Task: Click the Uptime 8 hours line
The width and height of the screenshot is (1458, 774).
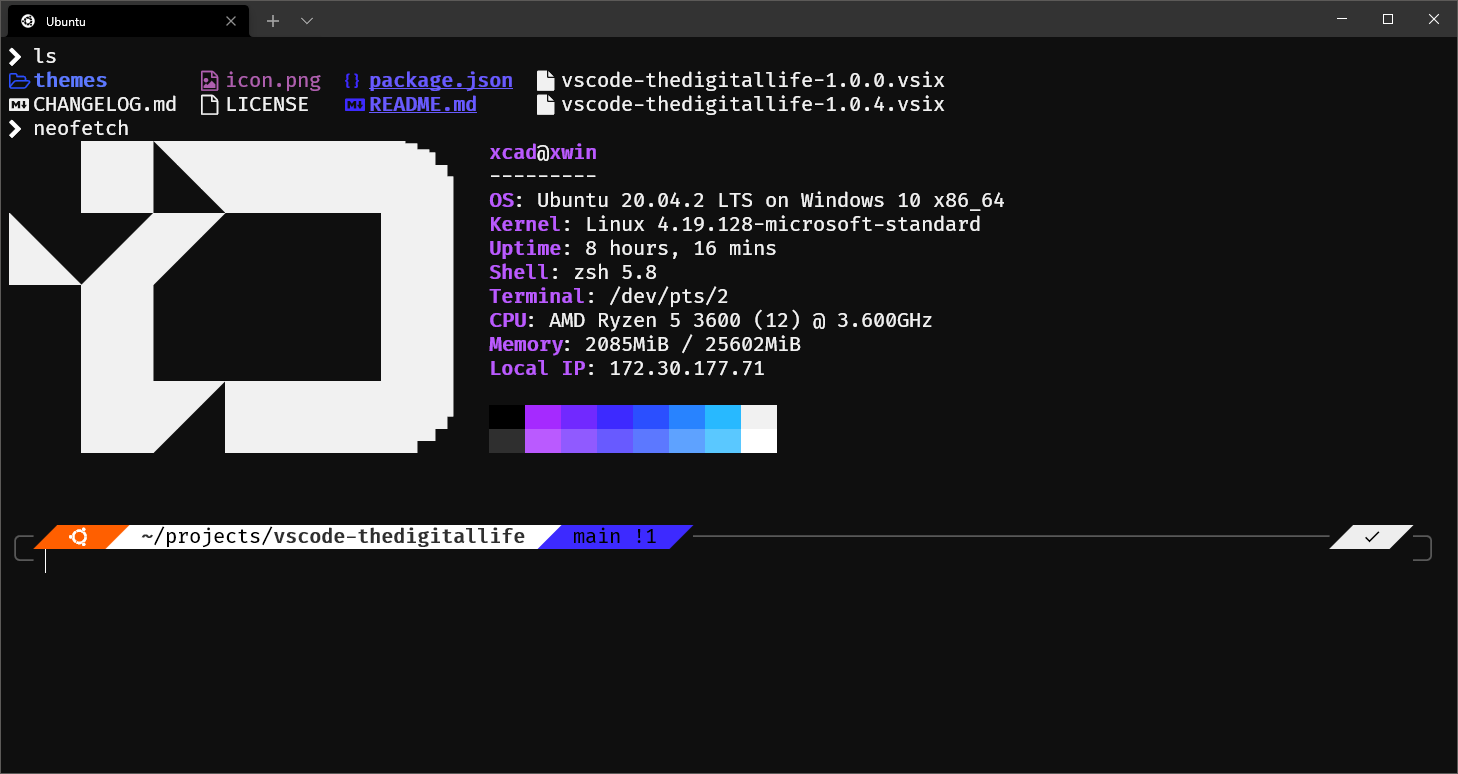Action: click(x=633, y=248)
